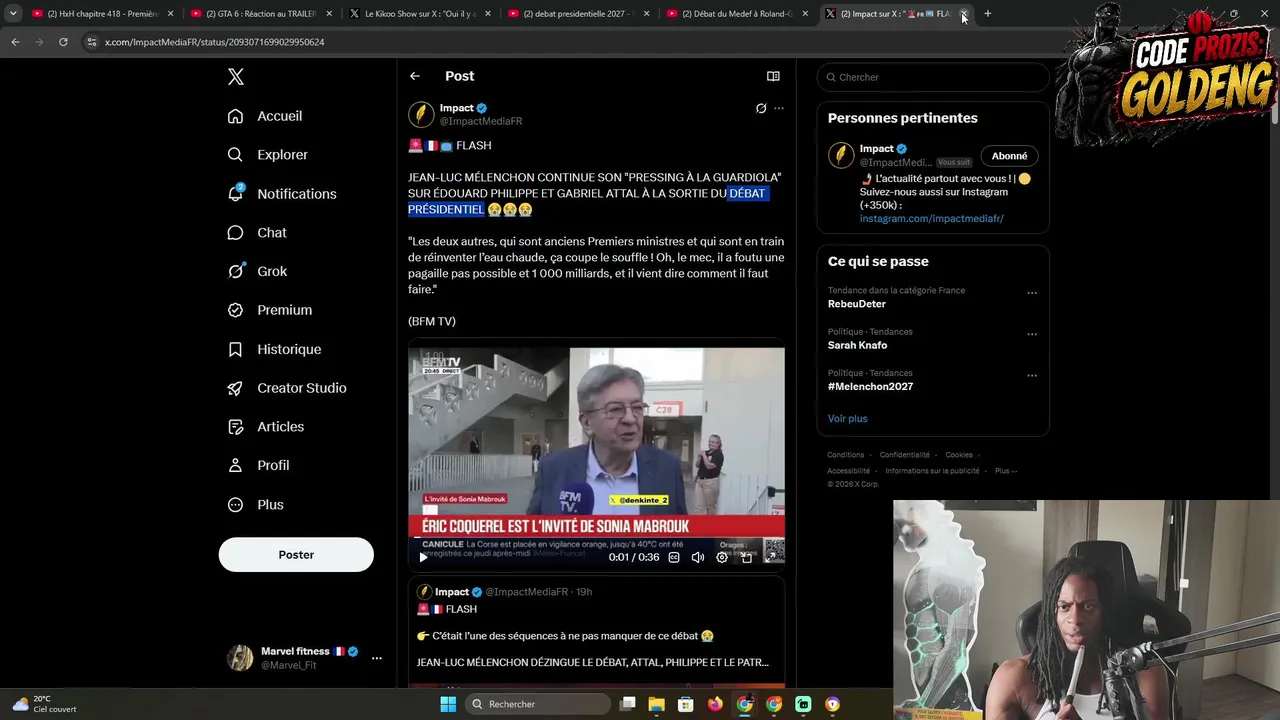Open the Marvel fitness account menu
This screenshot has height=720, width=1280.
click(x=304, y=658)
